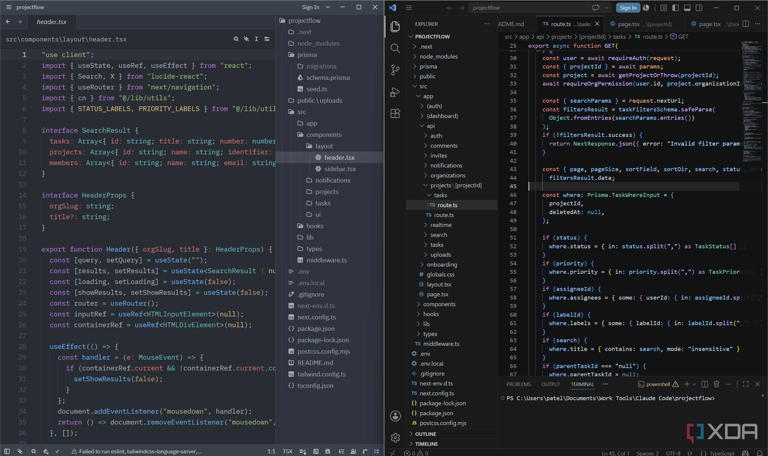Image resolution: width=768 pixels, height=456 pixels.
Task: Close the route.ts editor tab
Action: click(597, 24)
